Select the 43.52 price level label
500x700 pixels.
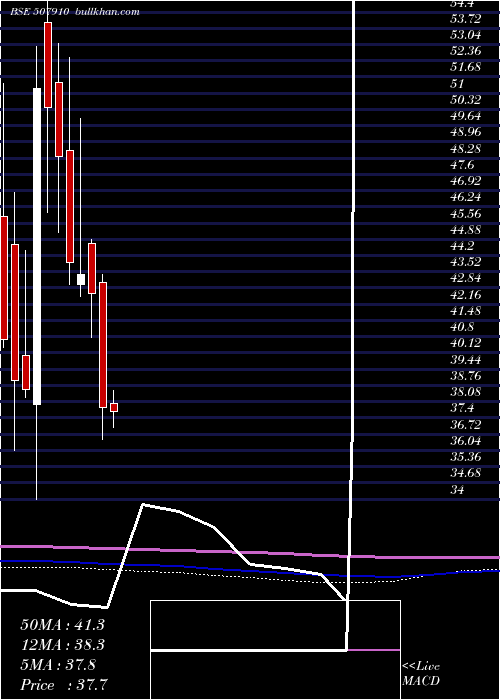pos(466,262)
